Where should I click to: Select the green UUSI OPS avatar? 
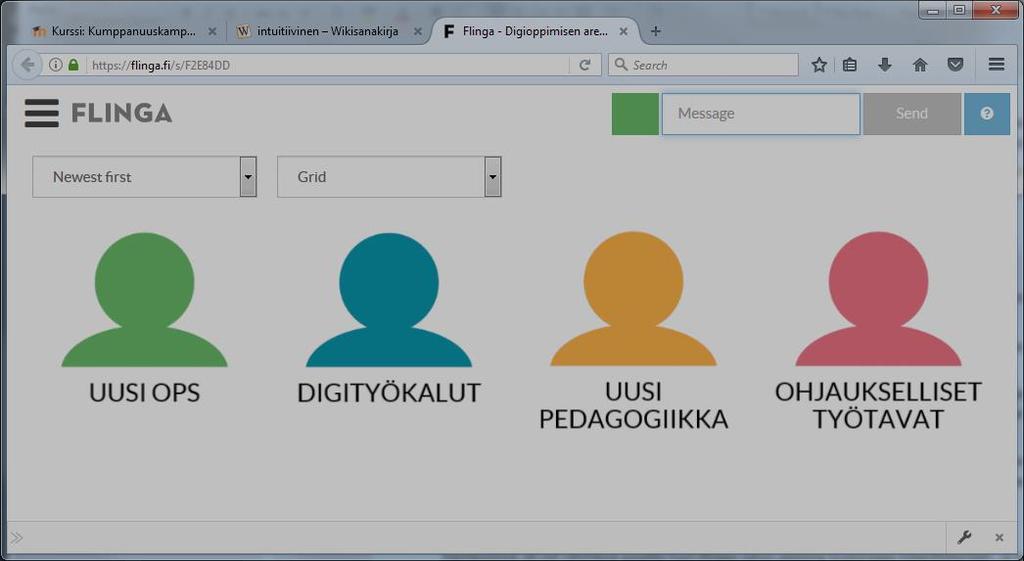(144, 300)
